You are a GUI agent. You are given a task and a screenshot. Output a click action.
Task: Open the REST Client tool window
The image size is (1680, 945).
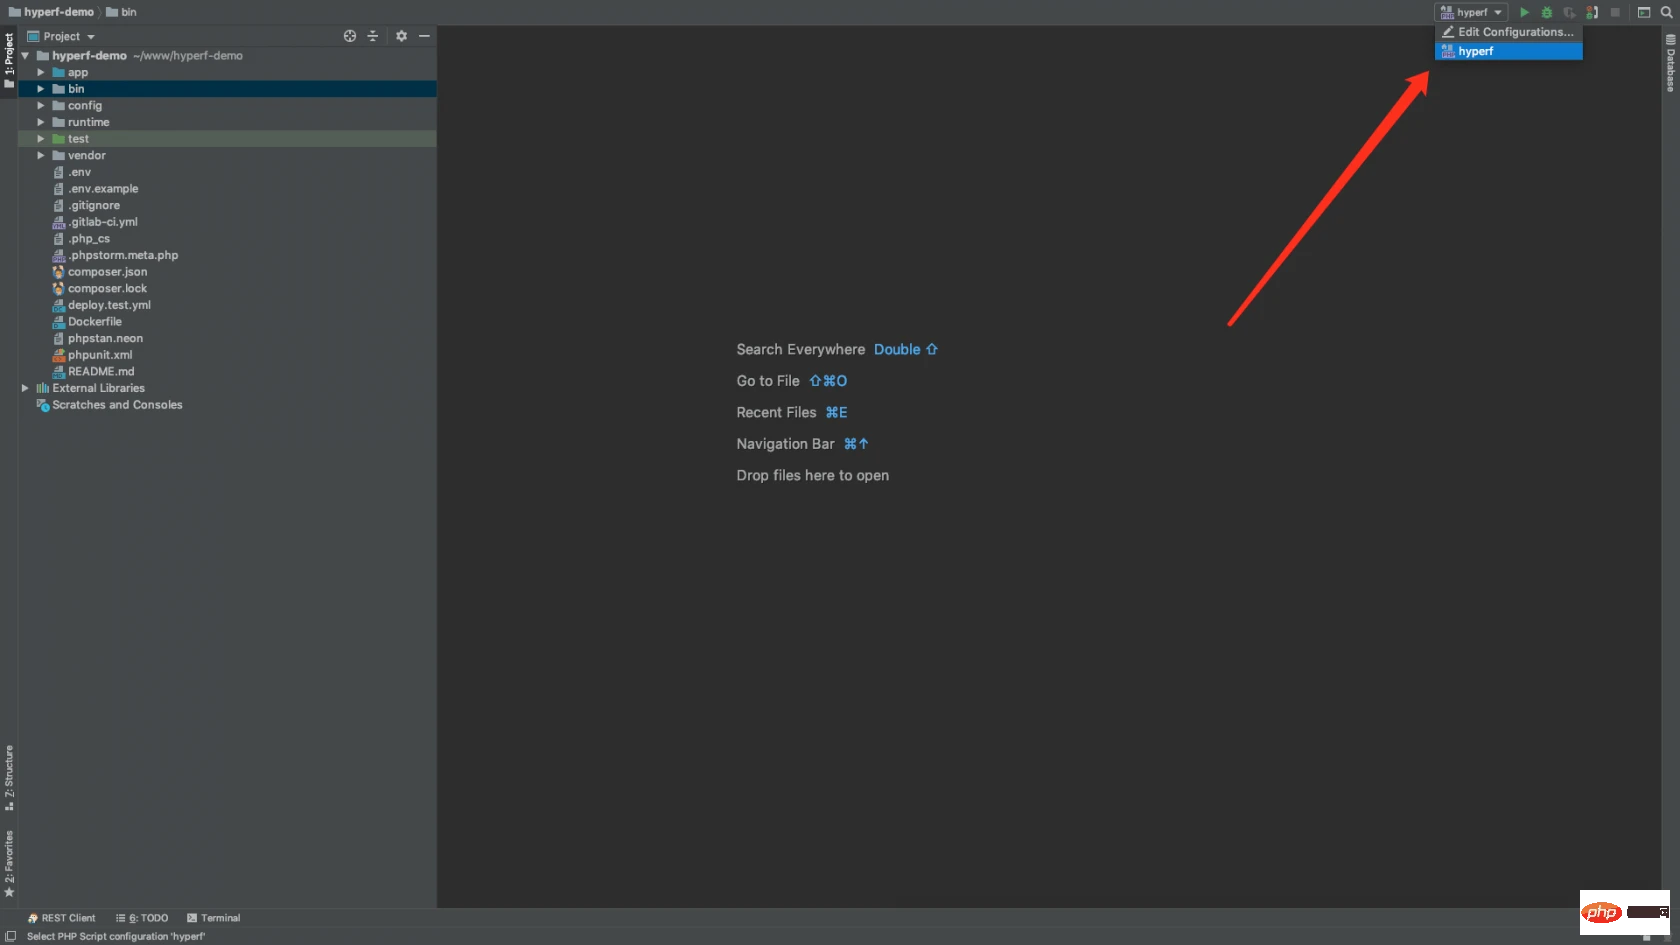click(x=62, y=918)
